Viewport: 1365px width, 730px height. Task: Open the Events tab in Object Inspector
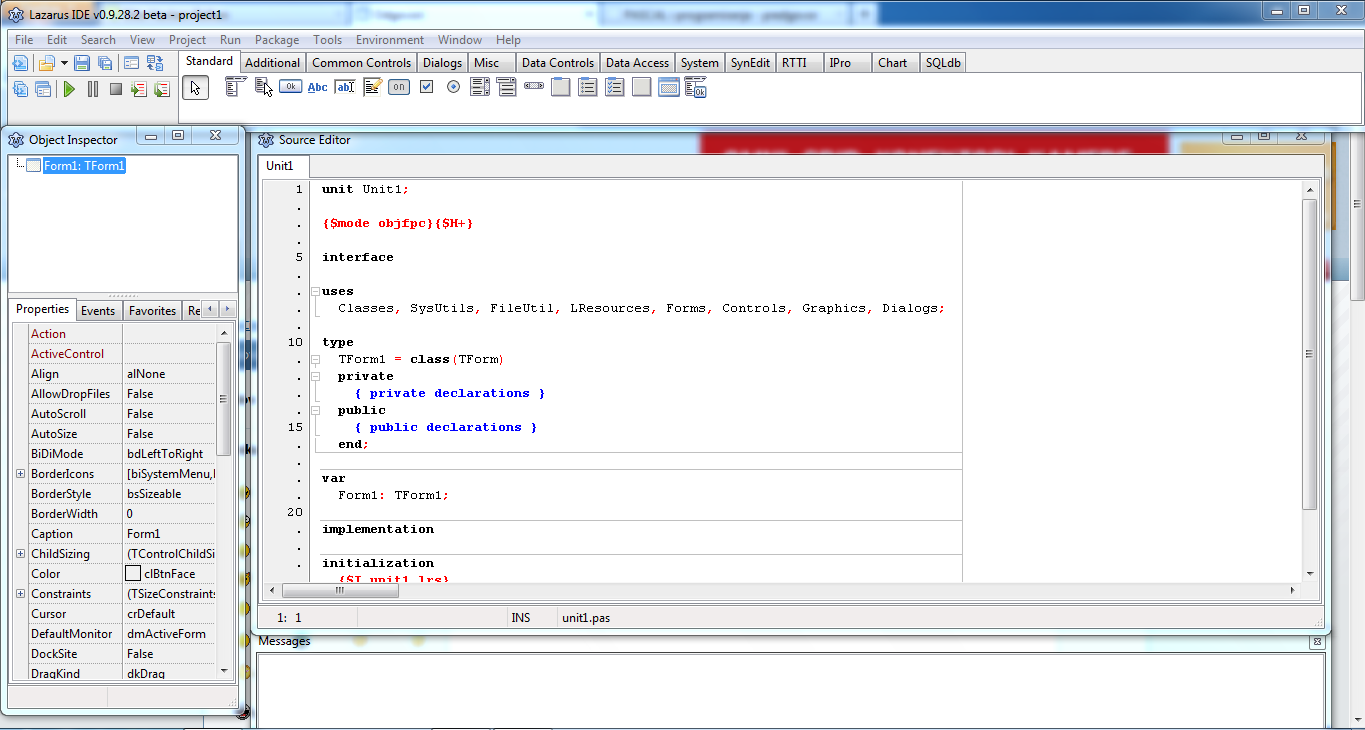point(98,311)
